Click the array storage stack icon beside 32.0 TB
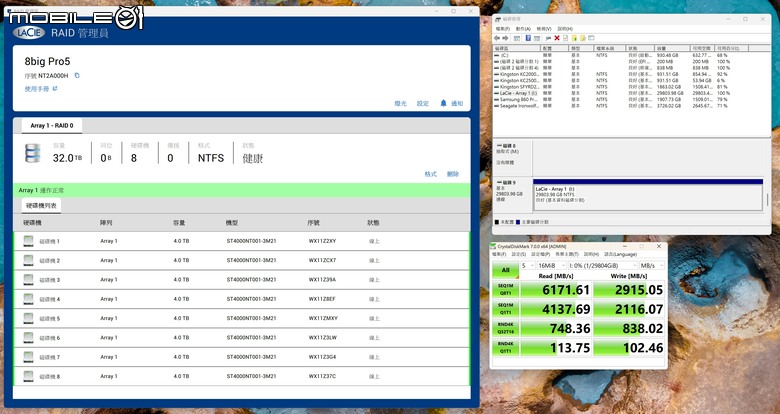This screenshot has height=414, width=780. pos(32,153)
